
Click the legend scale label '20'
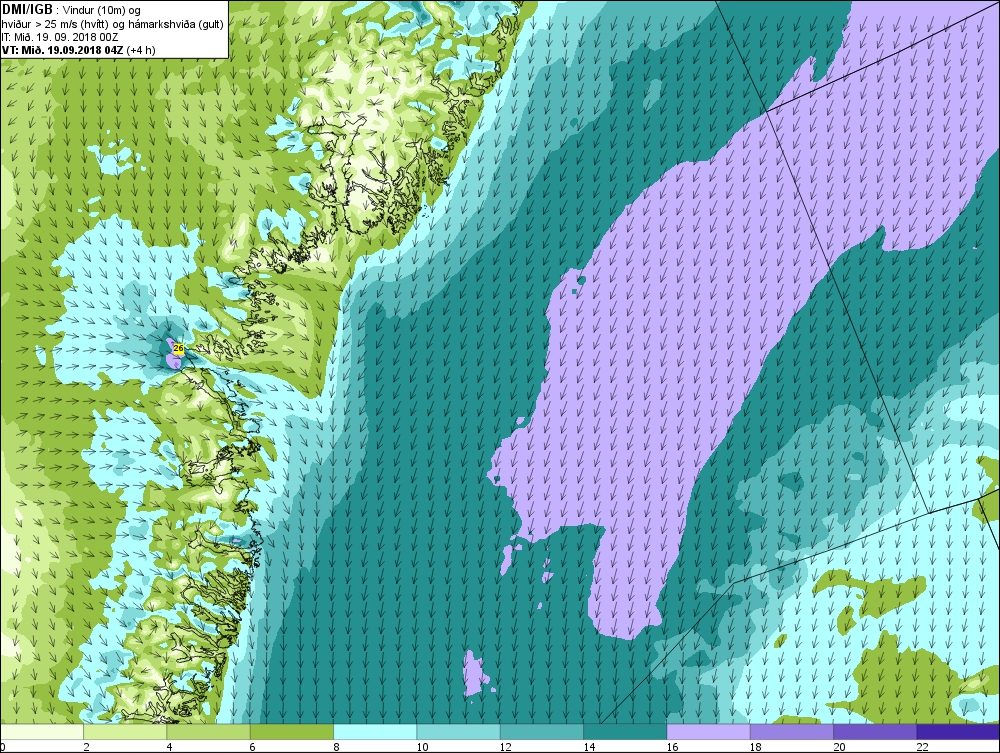tap(839, 747)
